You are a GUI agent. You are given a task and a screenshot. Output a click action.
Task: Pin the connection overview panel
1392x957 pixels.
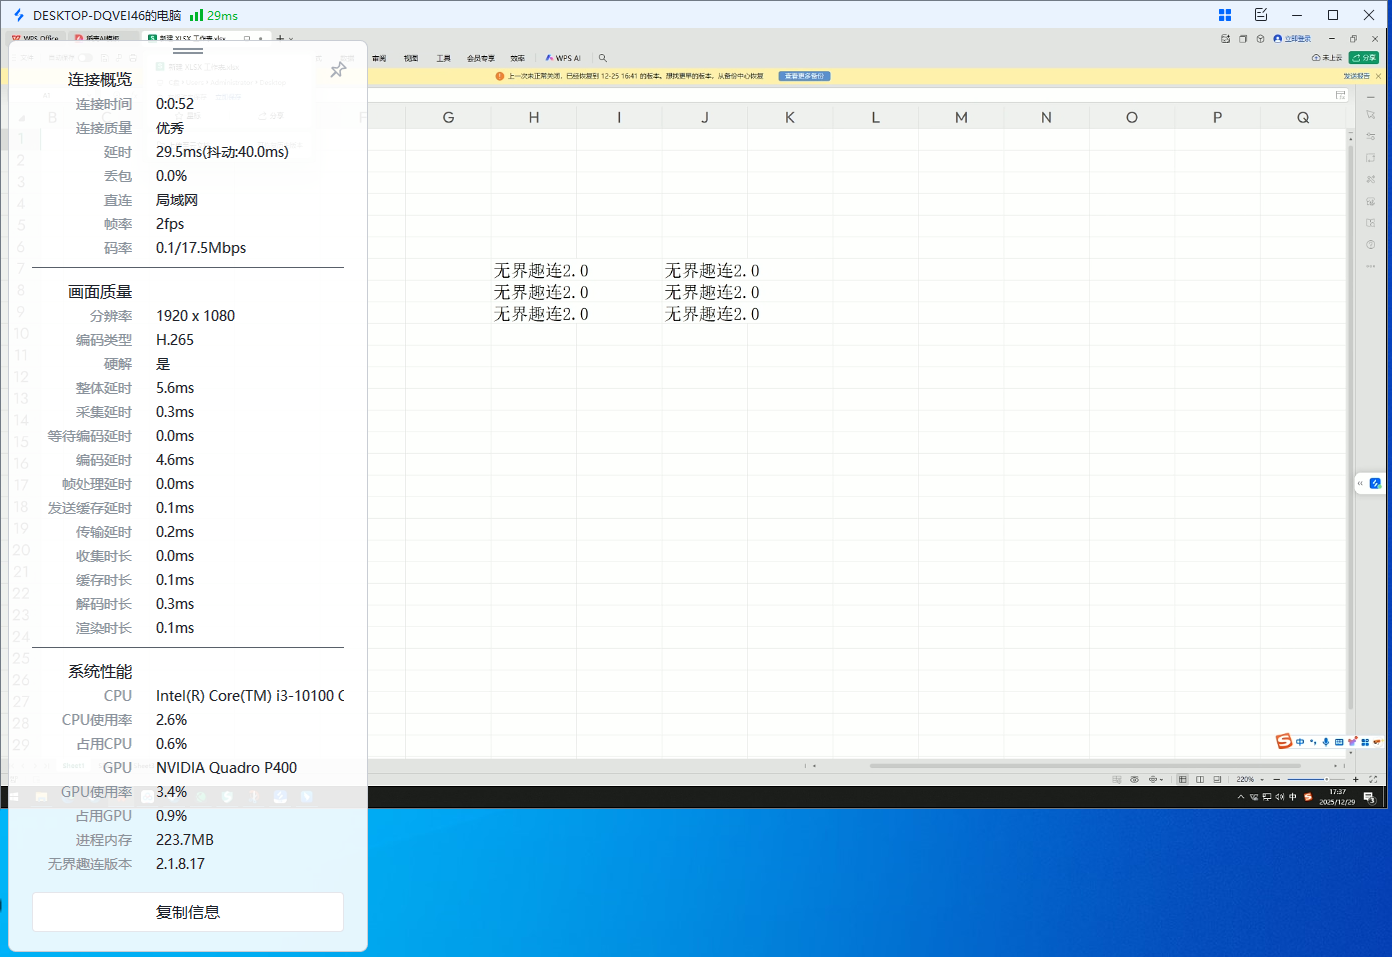[x=338, y=70]
